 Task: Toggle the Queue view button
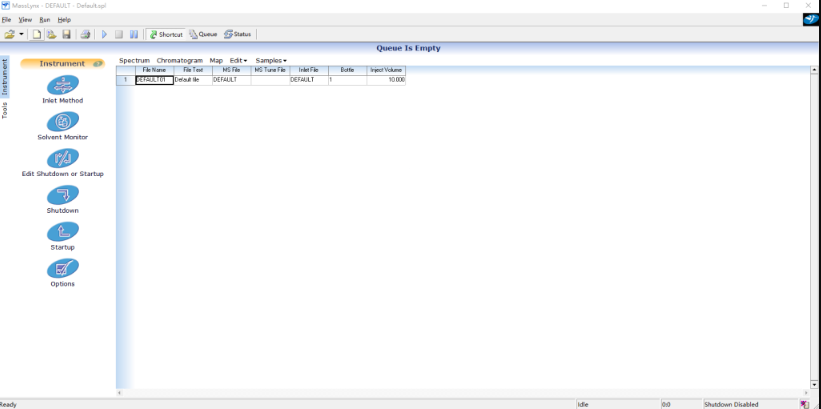tap(203, 34)
